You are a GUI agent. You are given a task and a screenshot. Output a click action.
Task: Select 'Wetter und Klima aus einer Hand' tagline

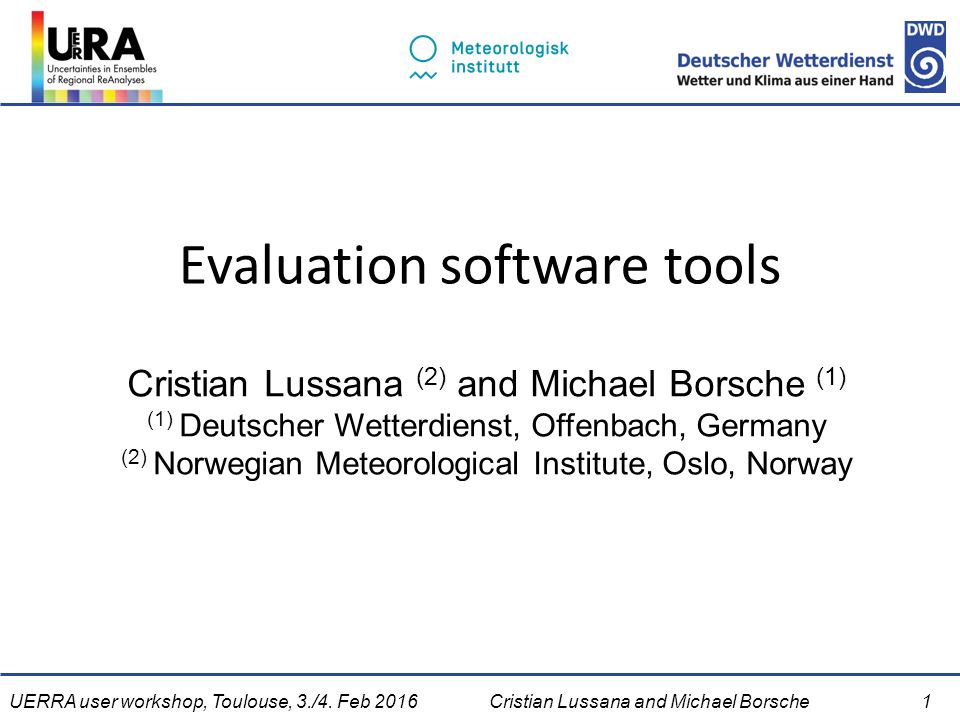tap(785, 80)
